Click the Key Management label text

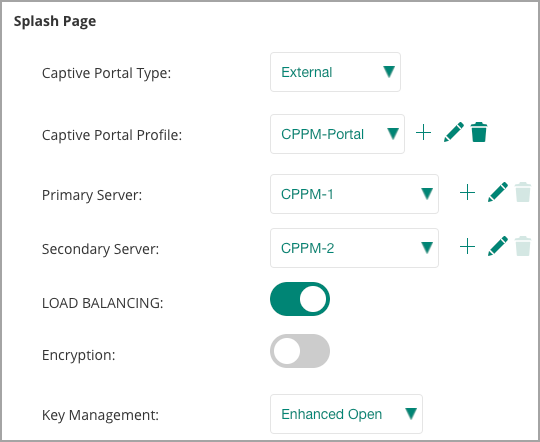point(101,415)
